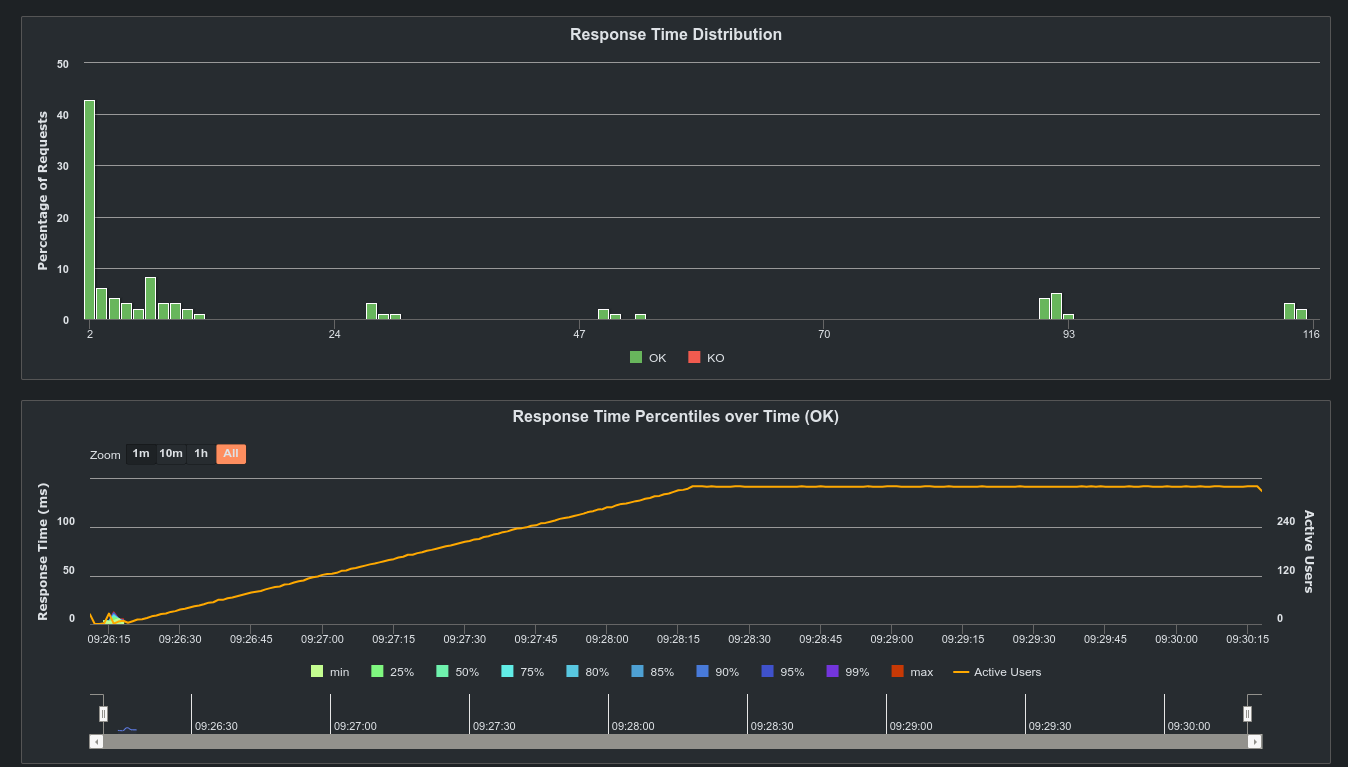Toggle the 80% percentile legend item
This screenshot has height=767, width=1348.
tap(587, 672)
